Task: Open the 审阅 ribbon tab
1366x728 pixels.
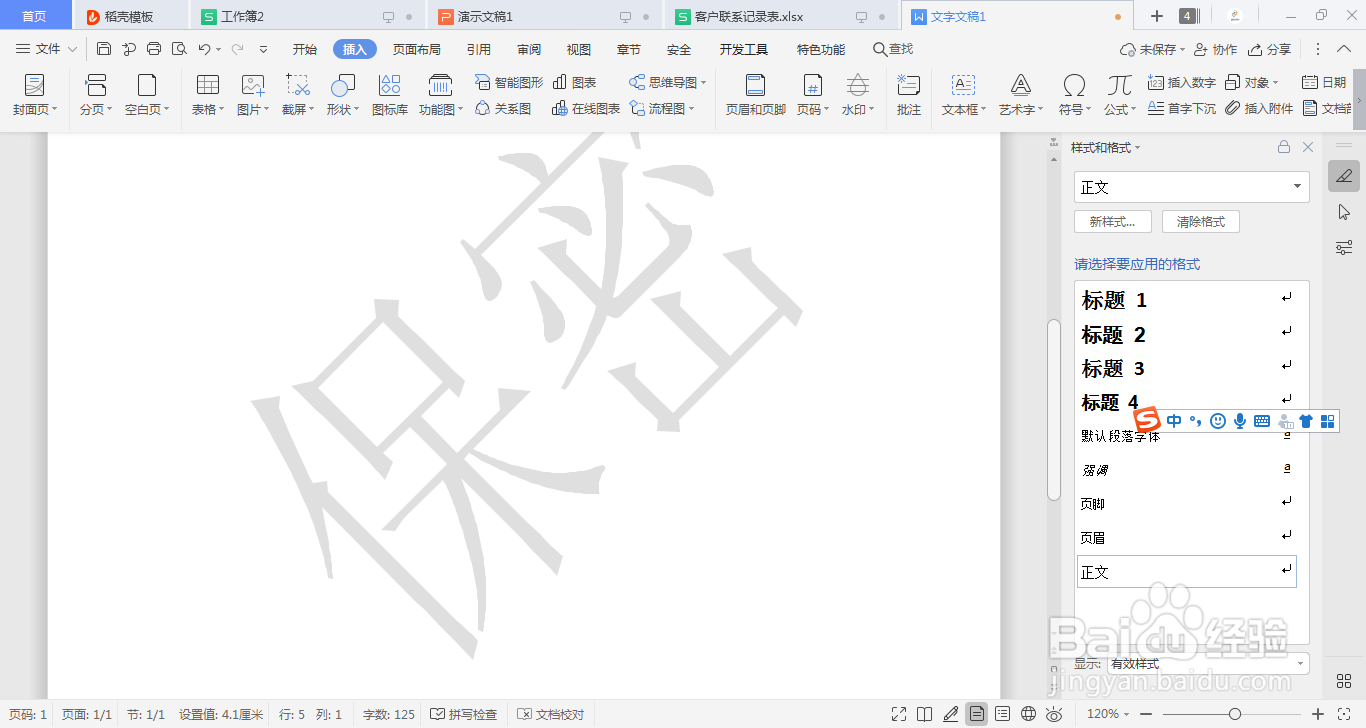Action: click(x=529, y=49)
